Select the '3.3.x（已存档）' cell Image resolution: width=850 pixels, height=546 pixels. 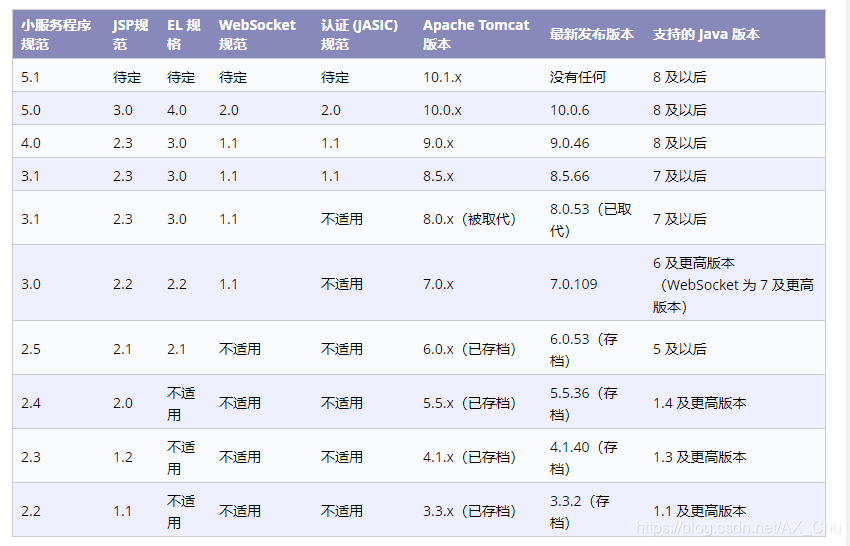pyautogui.click(x=469, y=511)
